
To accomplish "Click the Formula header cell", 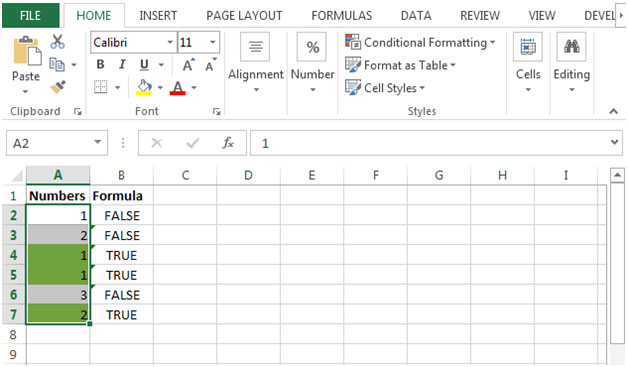I will (122, 196).
